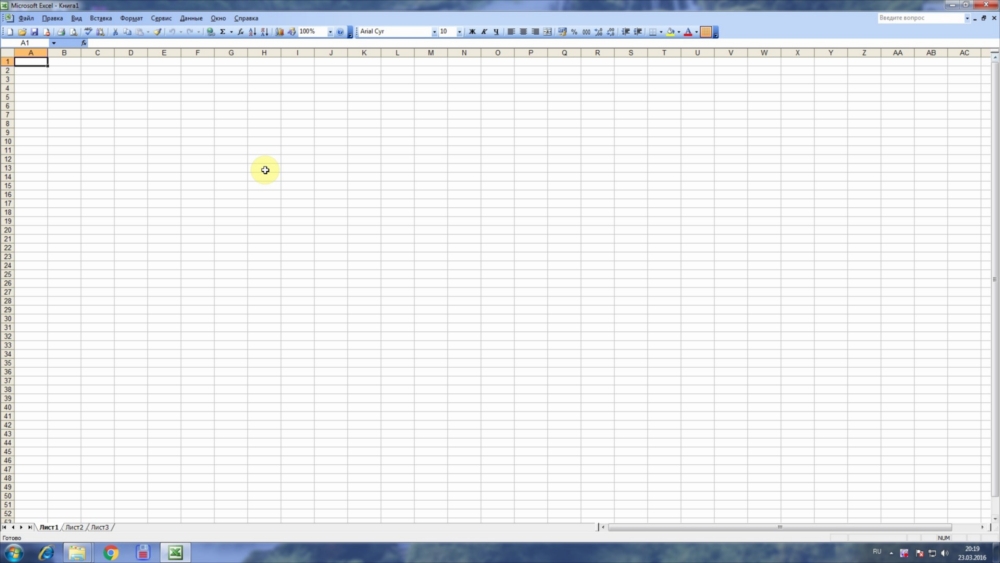Click the horizontal scrollbar thumb
Screen dimensions: 1000x563
(x=779, y=527)
